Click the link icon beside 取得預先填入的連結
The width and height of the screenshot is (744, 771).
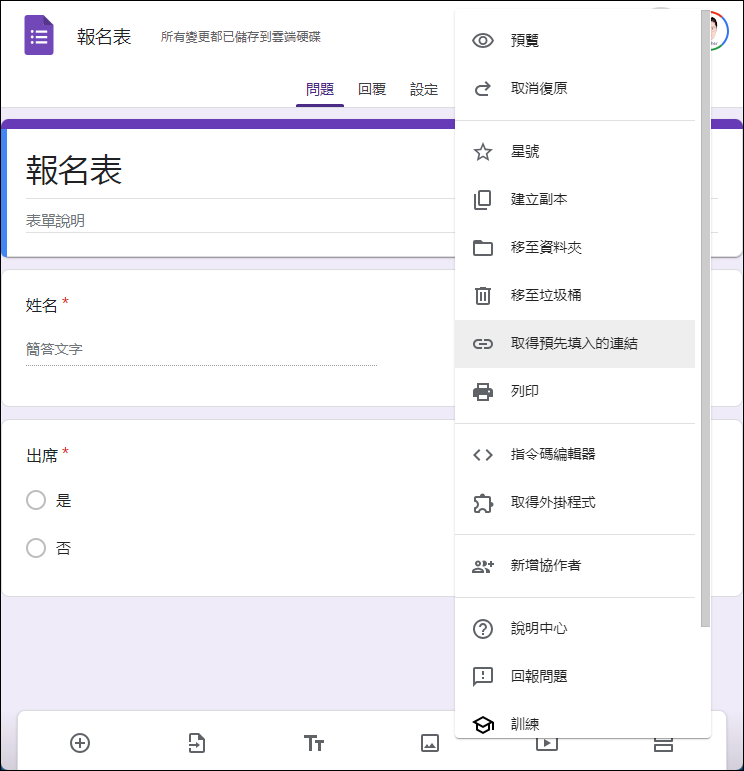point(482,344)
